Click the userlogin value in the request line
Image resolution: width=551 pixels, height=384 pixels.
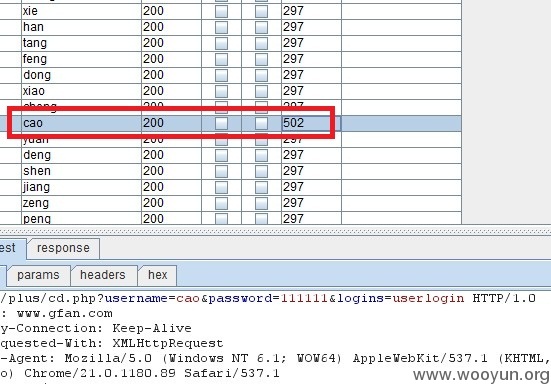[428, 299]
